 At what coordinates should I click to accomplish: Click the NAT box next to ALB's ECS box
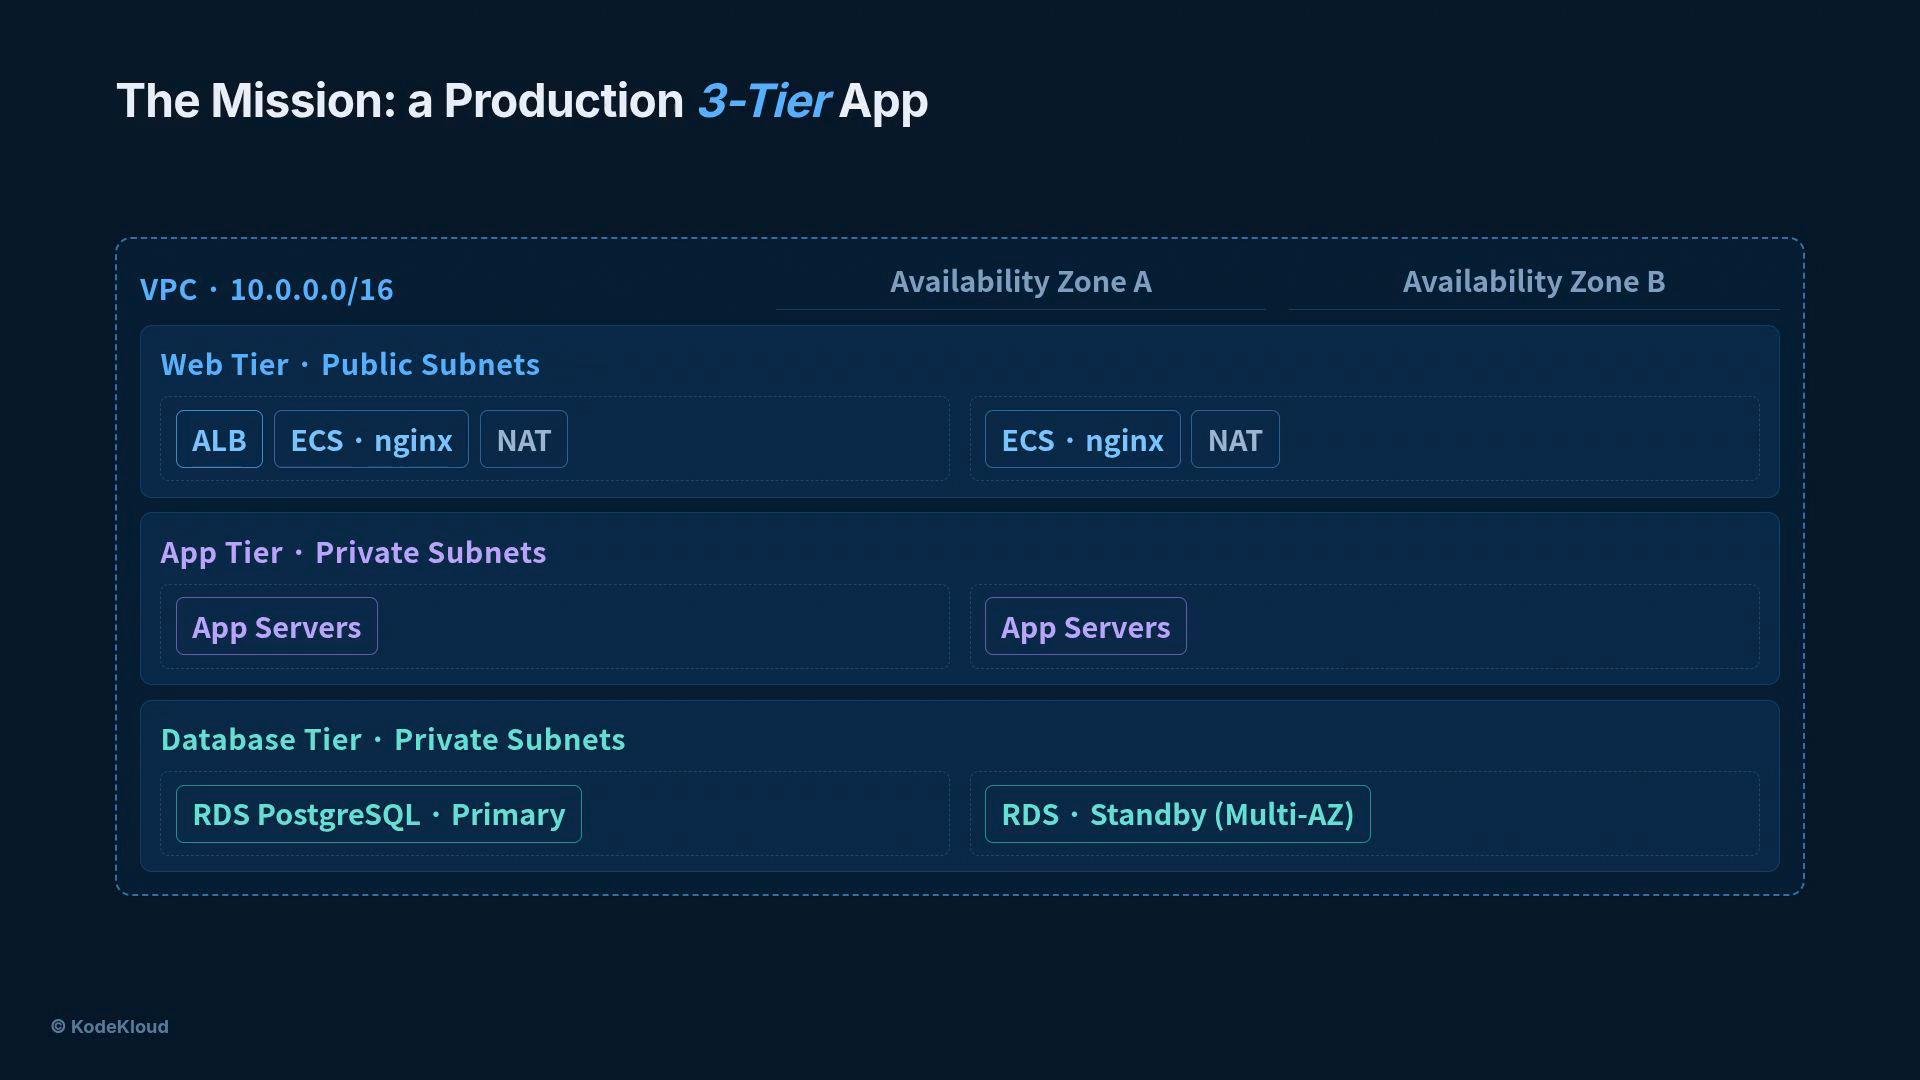[x=524, y=439]
